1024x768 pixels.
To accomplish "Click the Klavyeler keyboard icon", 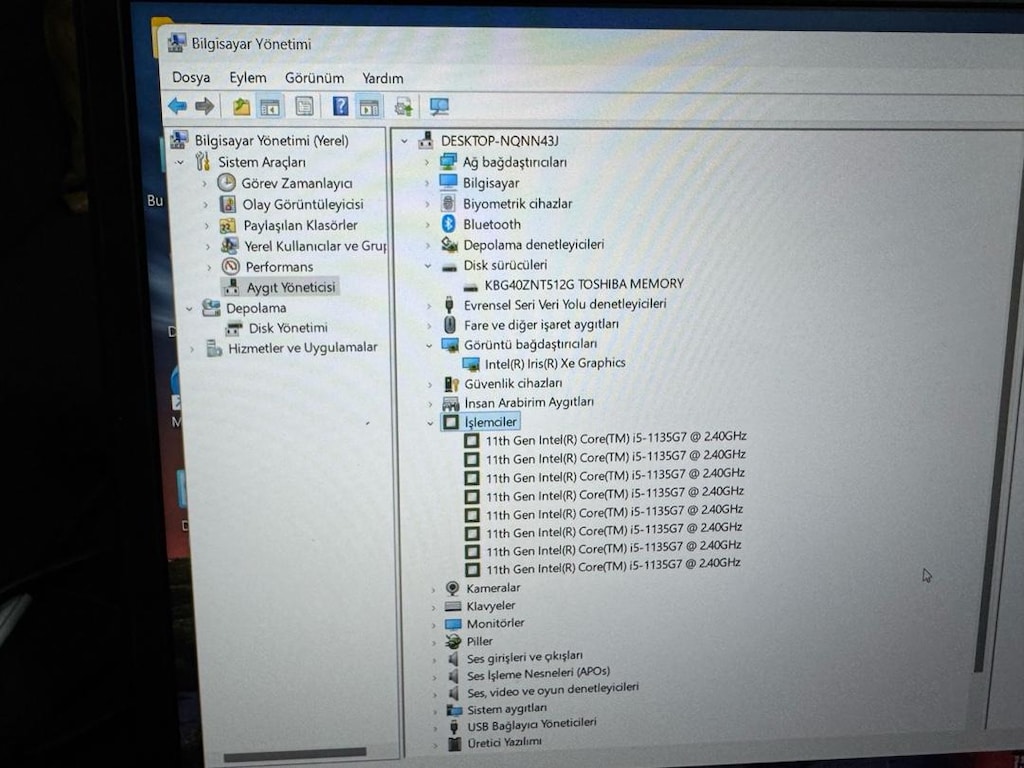I will click(x=453, y=606).
